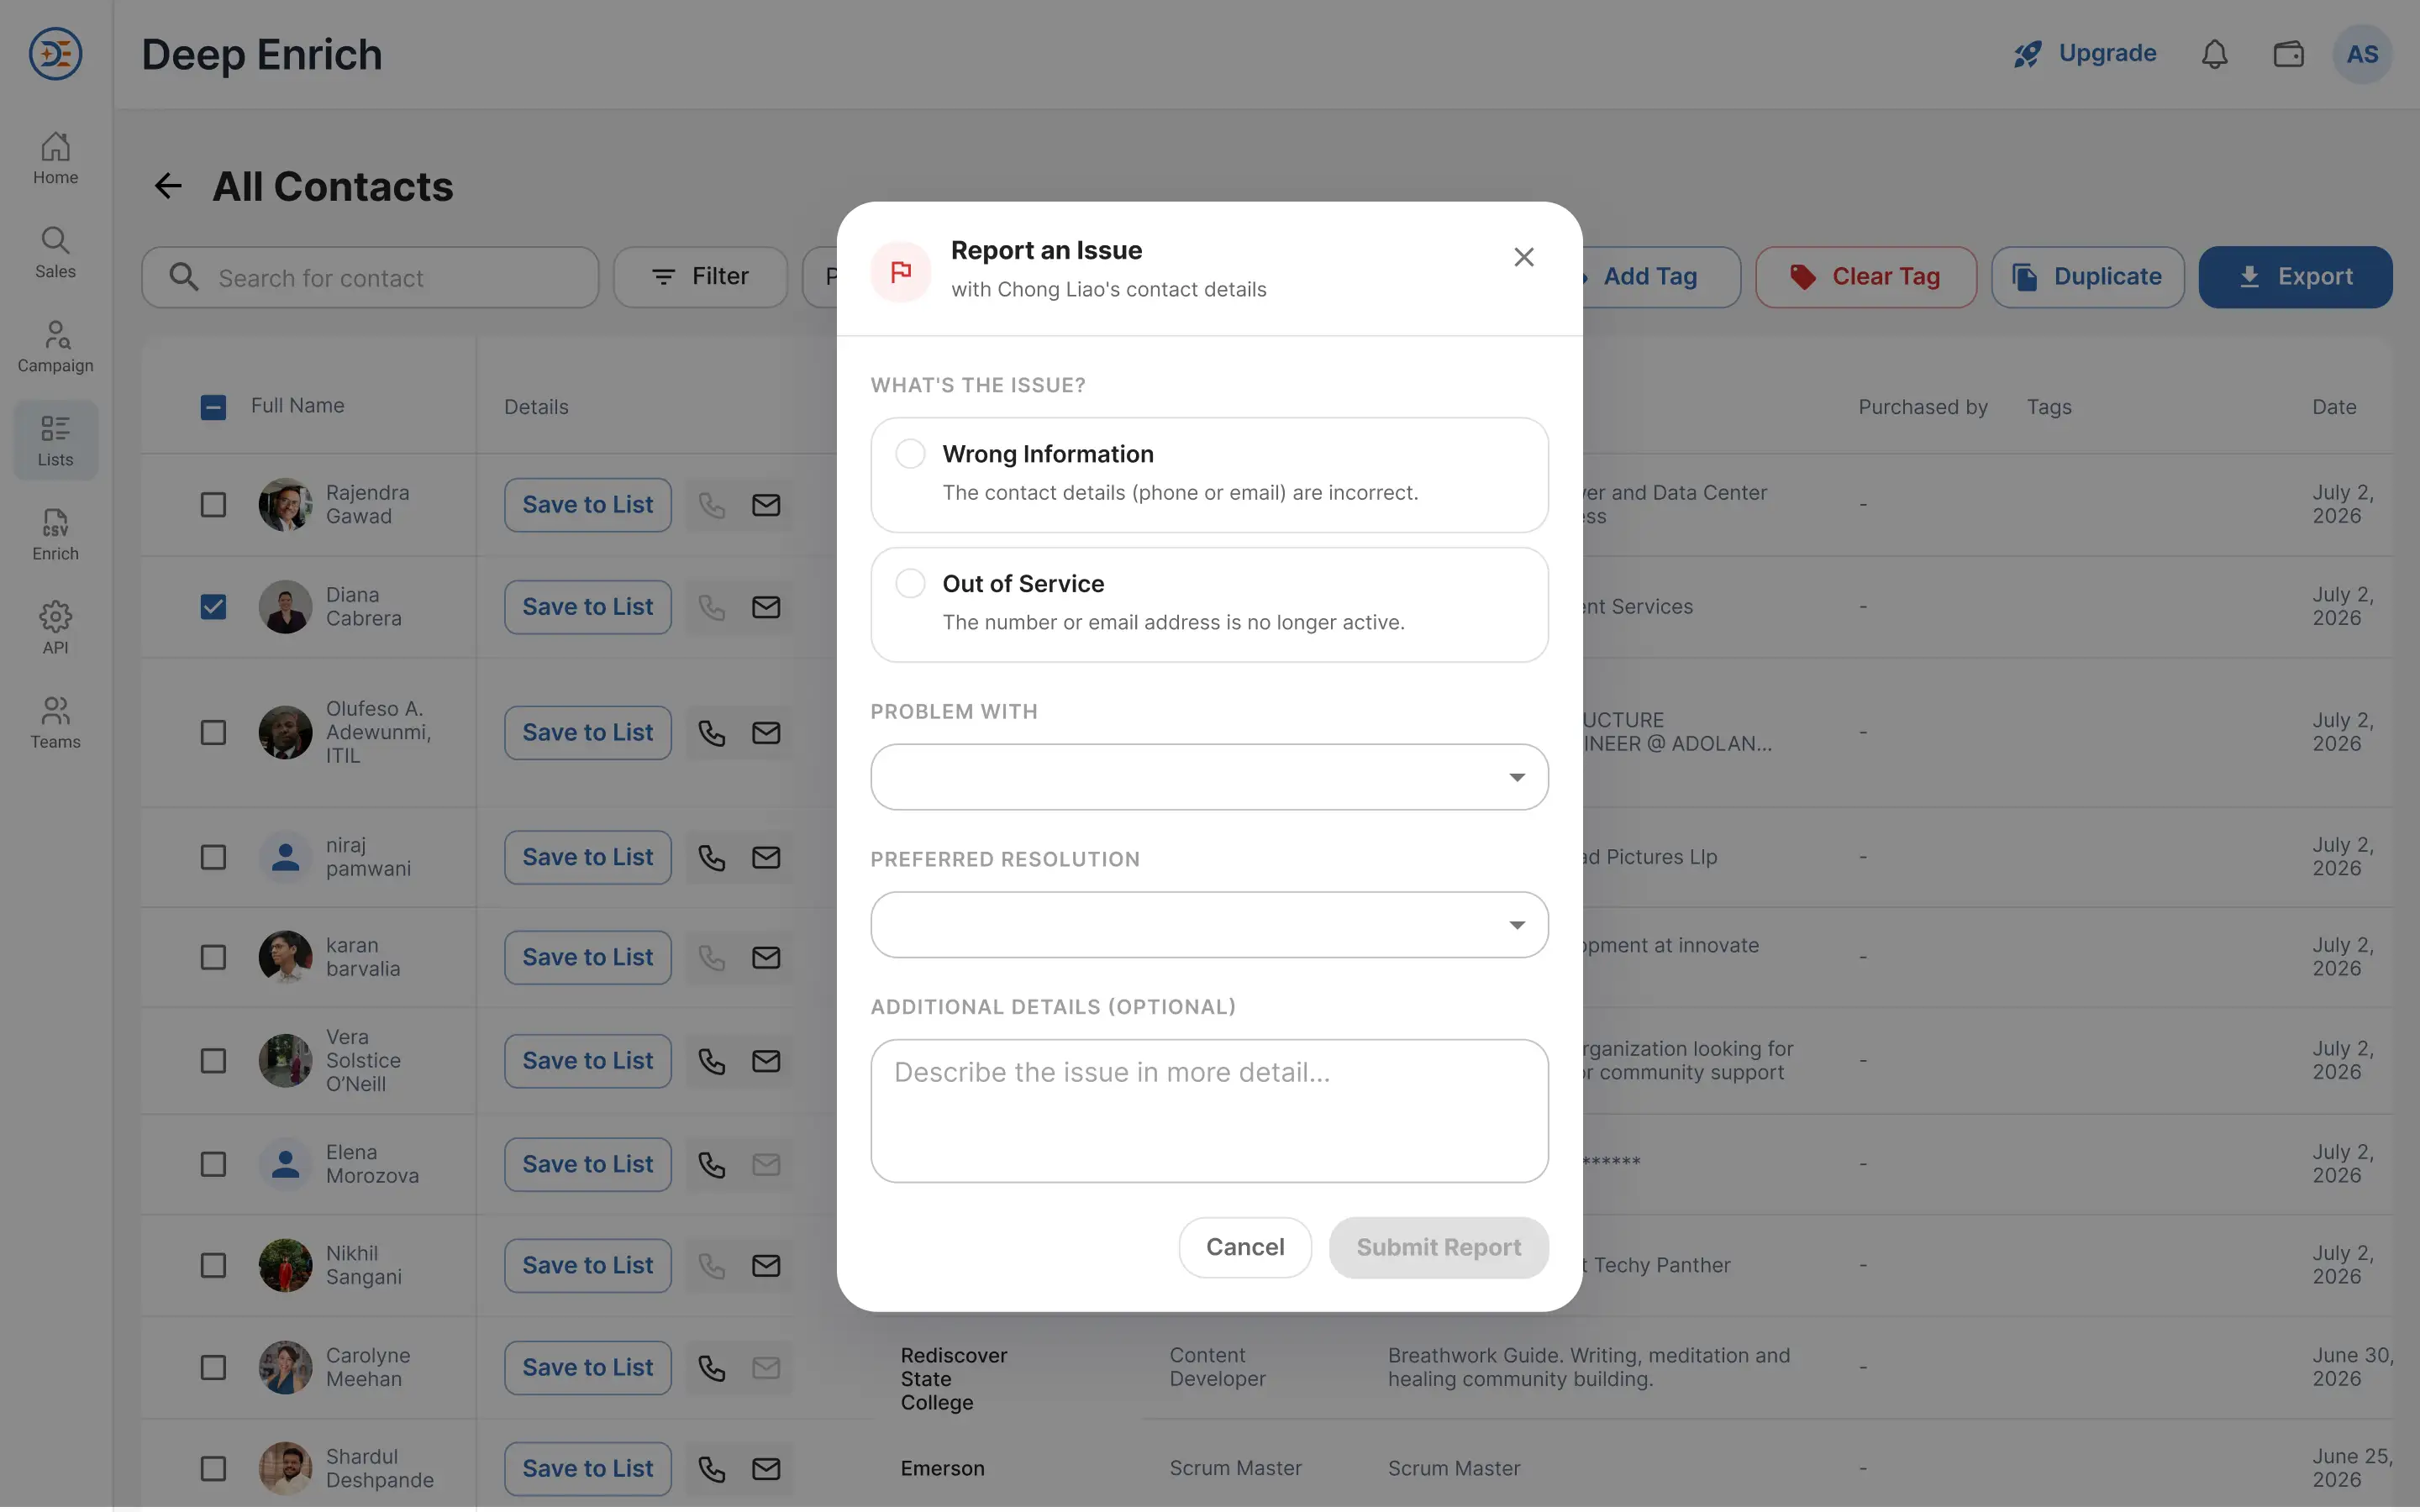Open the Home sidebar page
Screen dimensions: 2420x1512
coord(55,159)
